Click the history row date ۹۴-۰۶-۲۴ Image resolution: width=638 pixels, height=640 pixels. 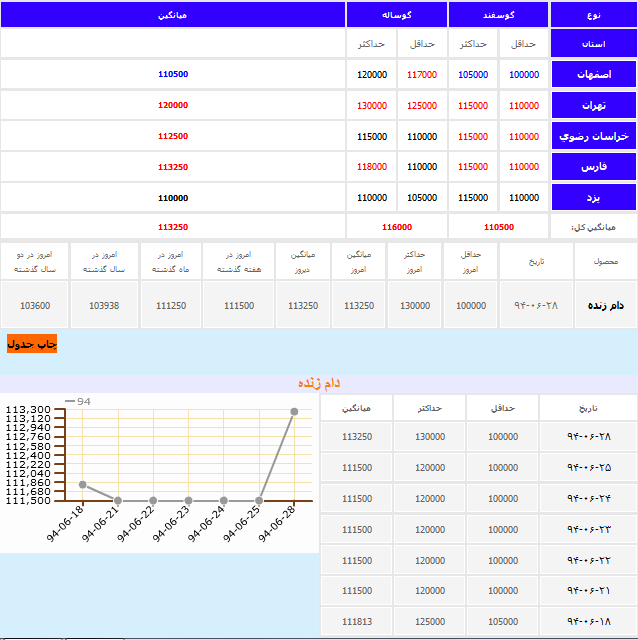pyautogui.click(x=588, y=498)
